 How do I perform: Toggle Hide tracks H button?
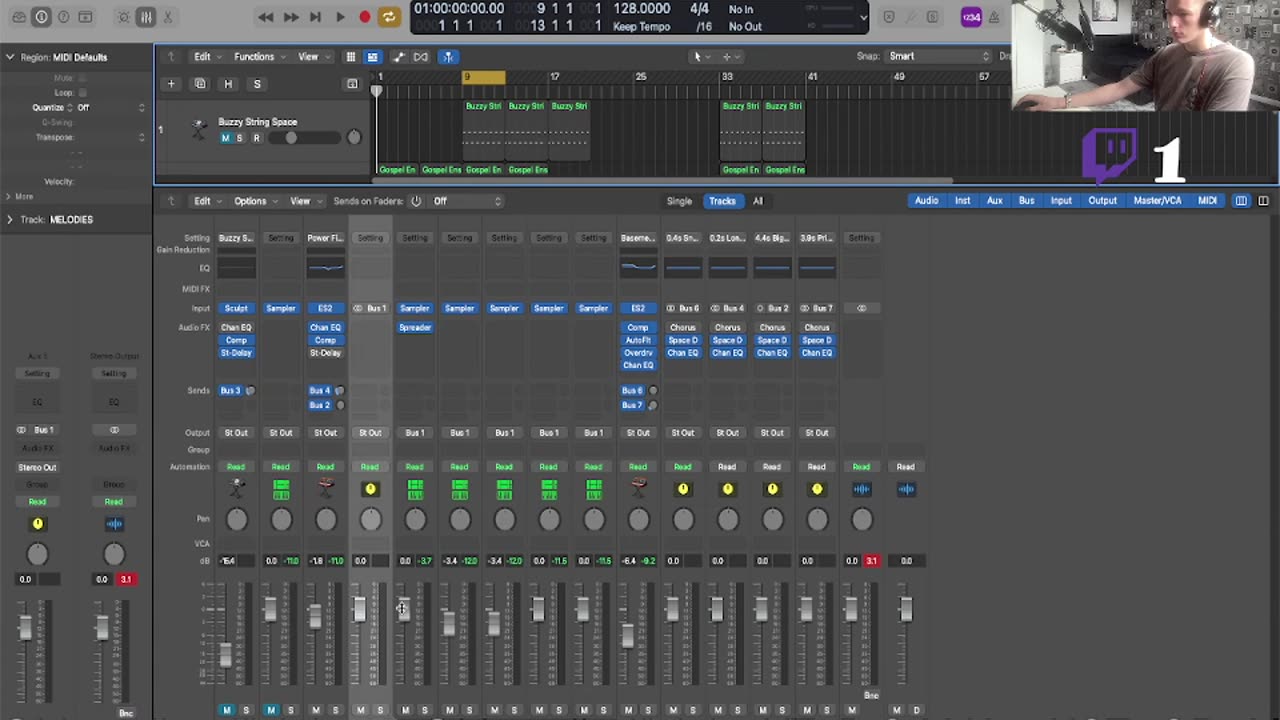(228, 84)
